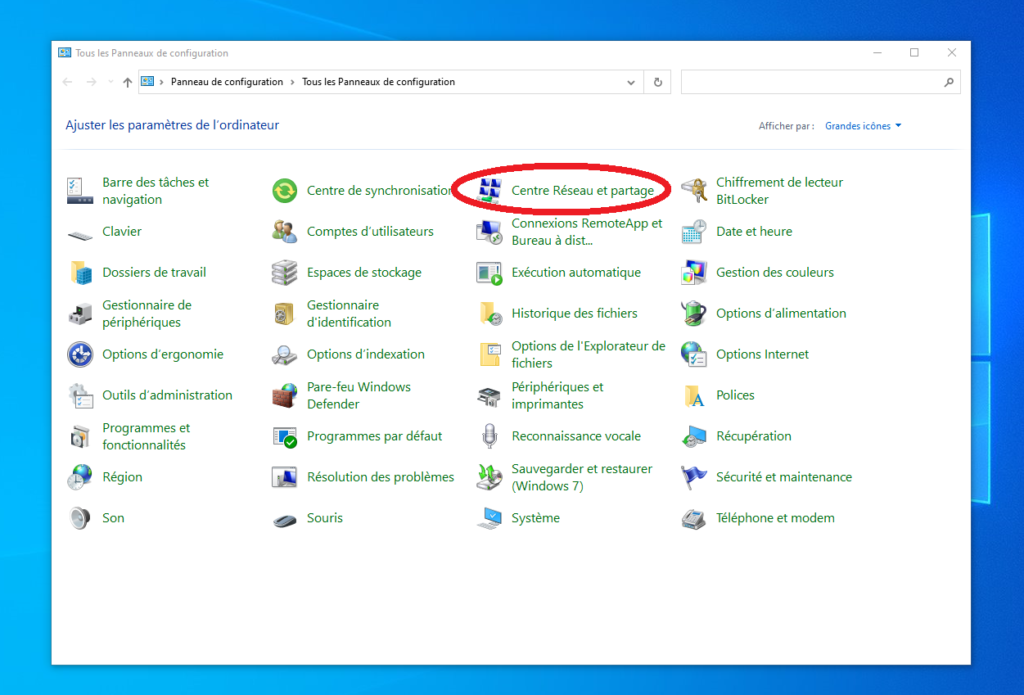Open the Souris mouse icon
This screenshot has height=695, width=1024.
285,521
